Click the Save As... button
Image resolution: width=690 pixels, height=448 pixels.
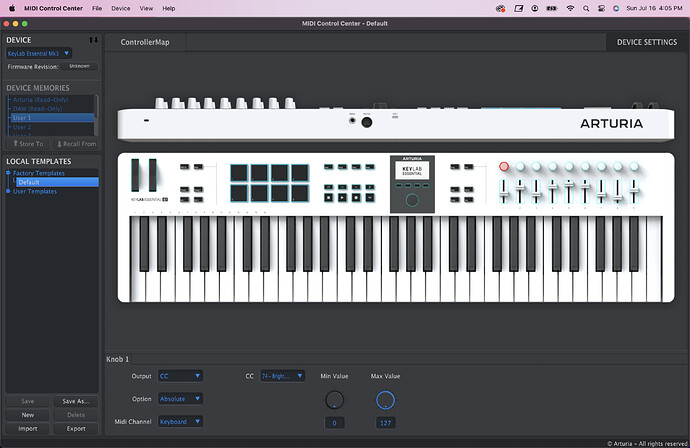pyautogui.click(x=75, y=401)
